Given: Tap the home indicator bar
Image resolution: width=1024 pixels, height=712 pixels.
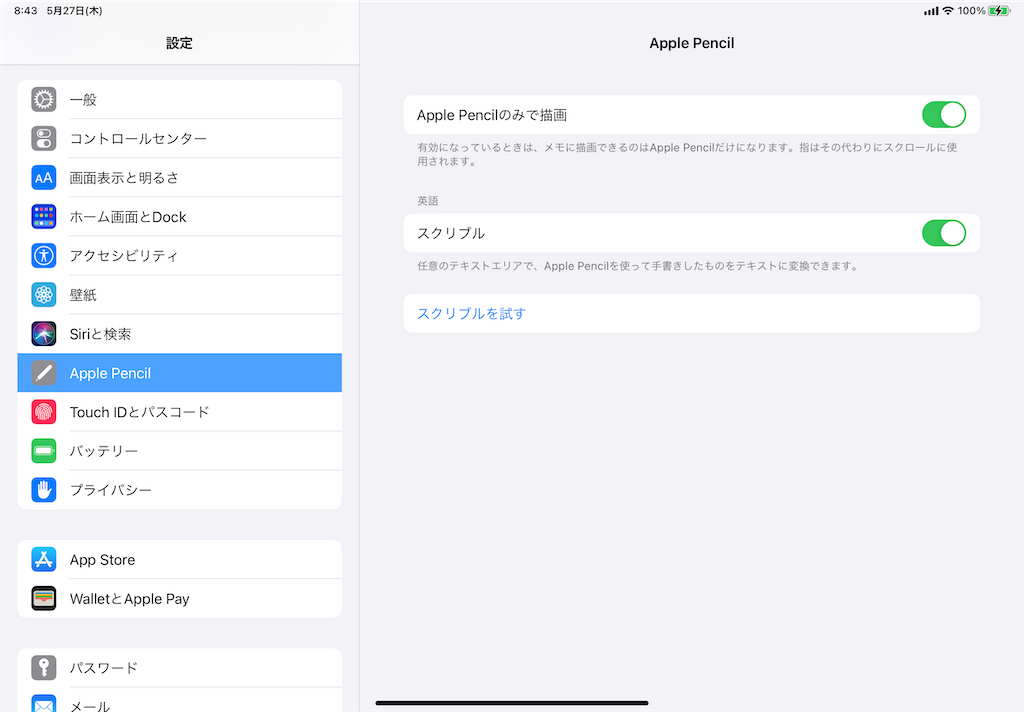Looking at the screenshot, I should point(512,703).
